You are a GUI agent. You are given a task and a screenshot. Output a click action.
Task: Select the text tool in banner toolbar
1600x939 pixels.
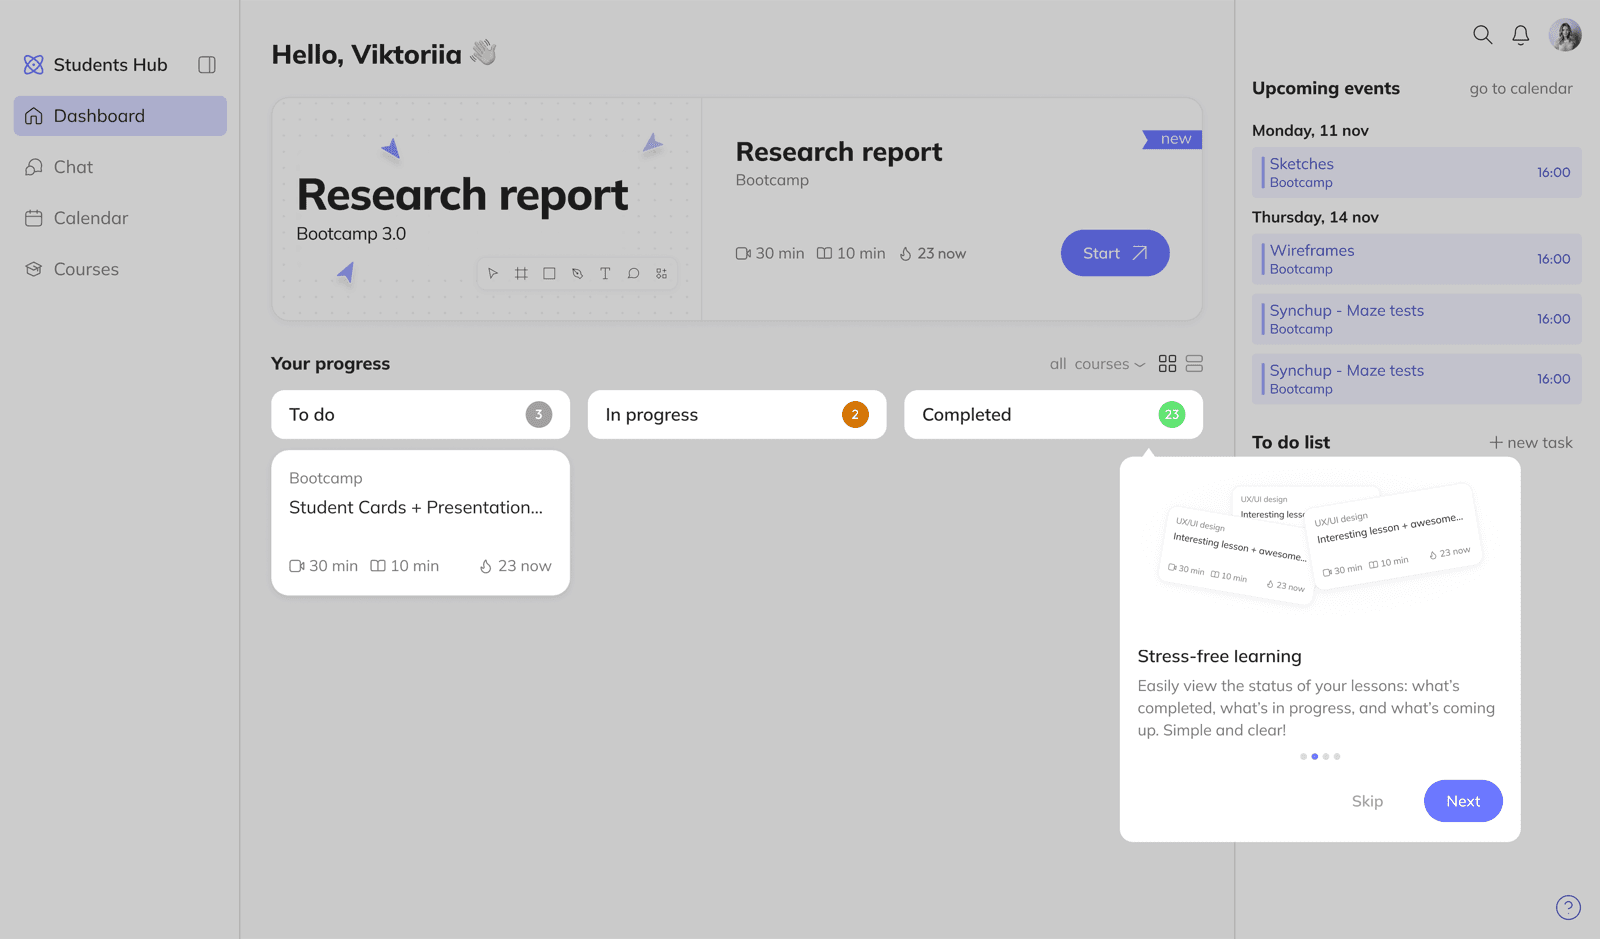point(605,273)
